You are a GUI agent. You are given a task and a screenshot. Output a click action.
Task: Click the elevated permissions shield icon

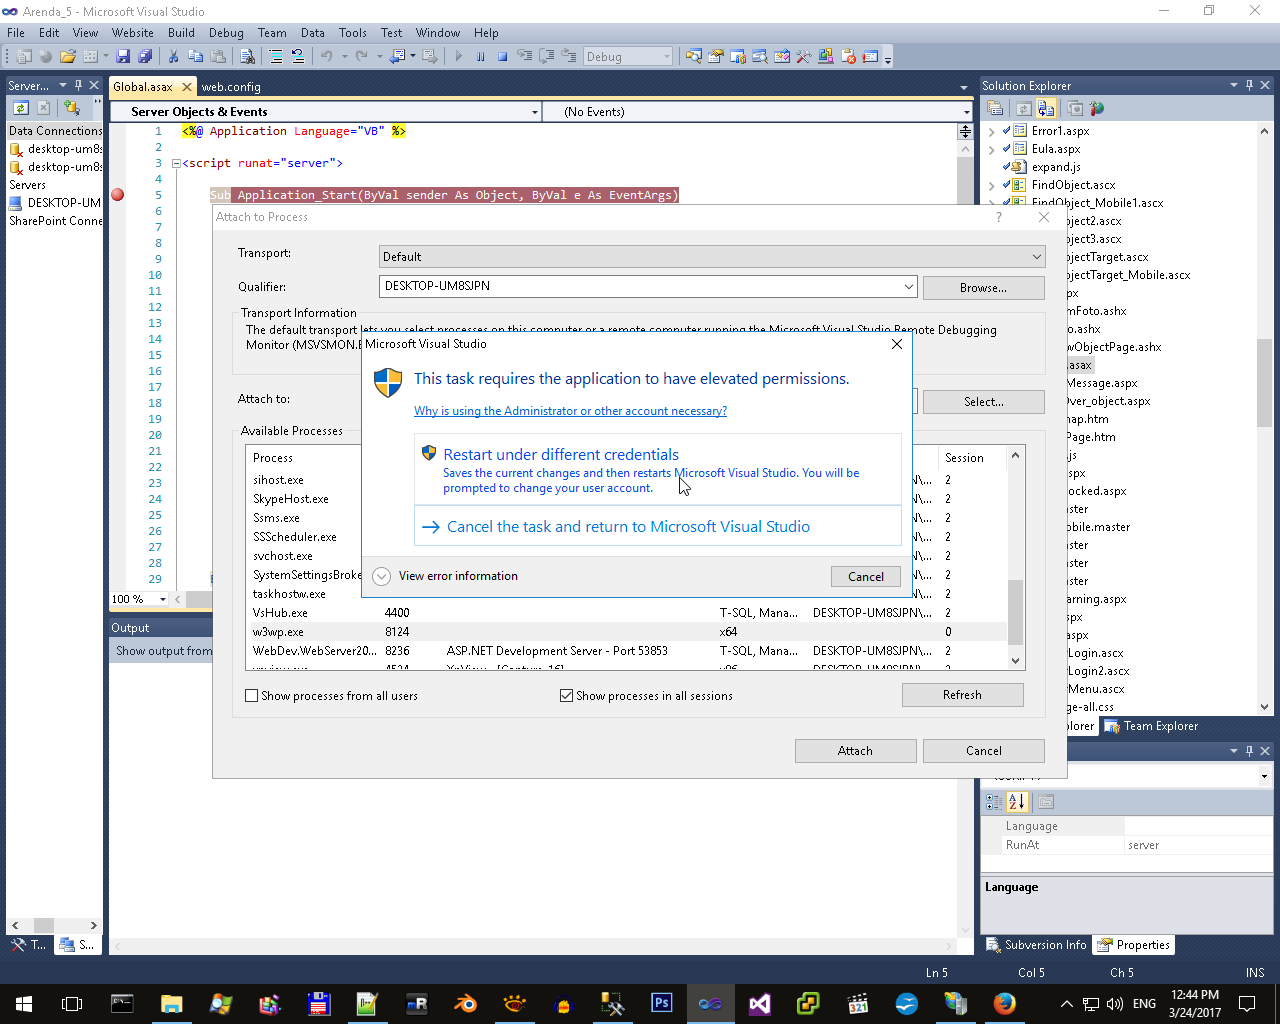388,382
